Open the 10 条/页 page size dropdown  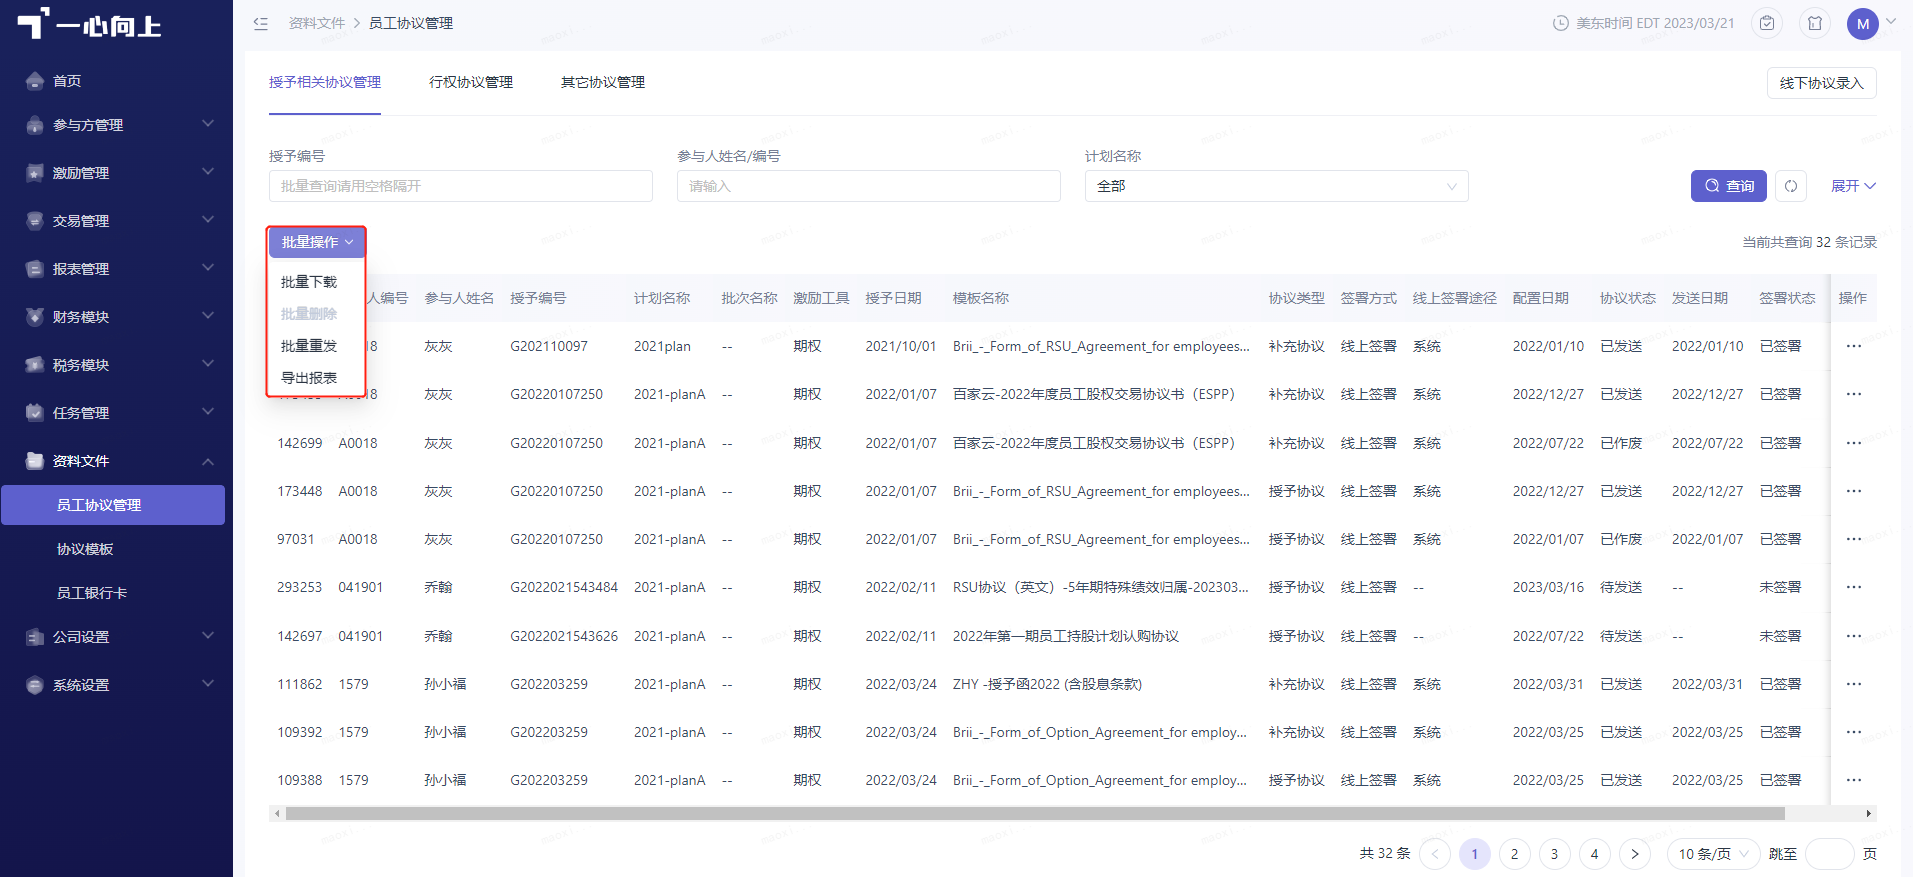pos(1713,854)
